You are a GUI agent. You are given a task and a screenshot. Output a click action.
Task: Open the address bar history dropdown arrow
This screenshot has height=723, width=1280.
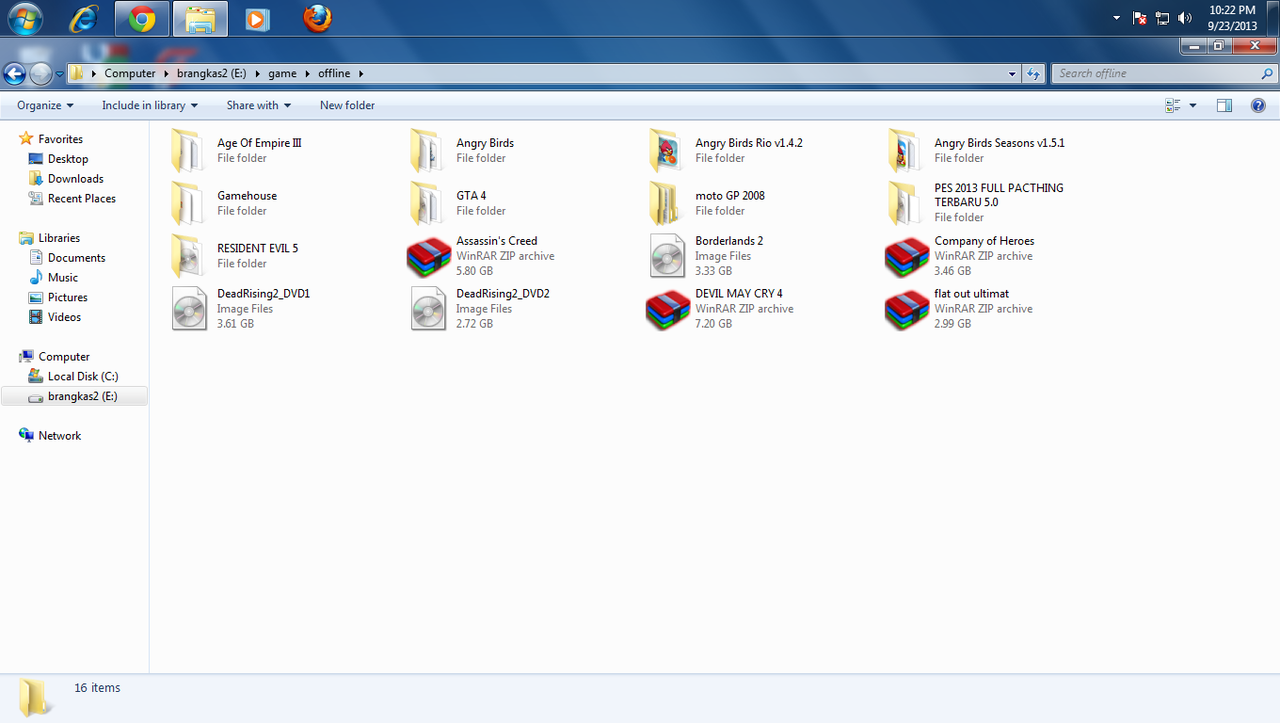(1012, 73)
